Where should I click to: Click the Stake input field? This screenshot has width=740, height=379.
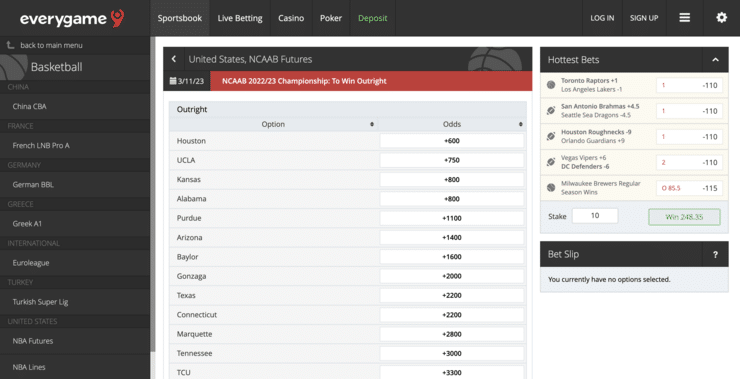(x=595, y=216)
